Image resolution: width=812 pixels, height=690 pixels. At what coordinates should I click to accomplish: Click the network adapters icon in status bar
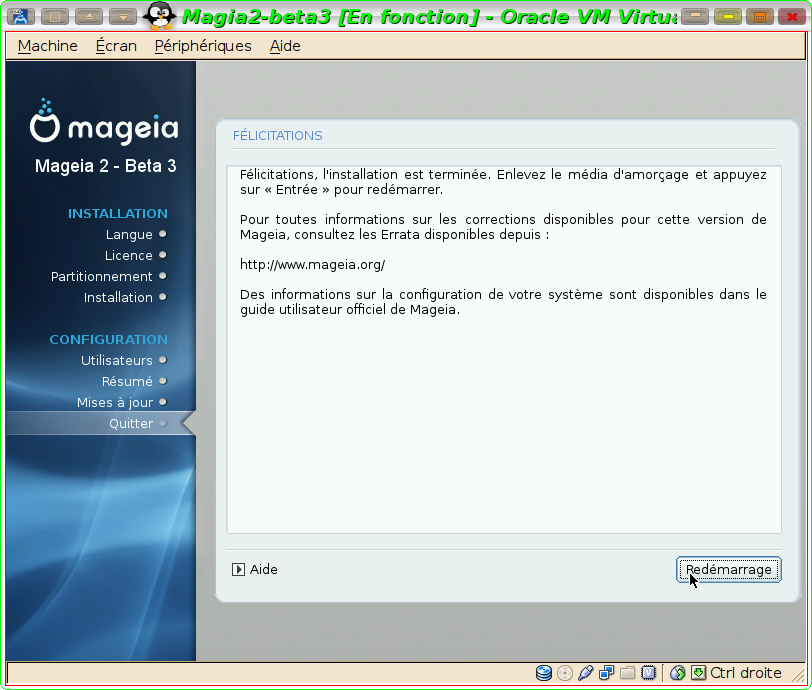[606, 673]
